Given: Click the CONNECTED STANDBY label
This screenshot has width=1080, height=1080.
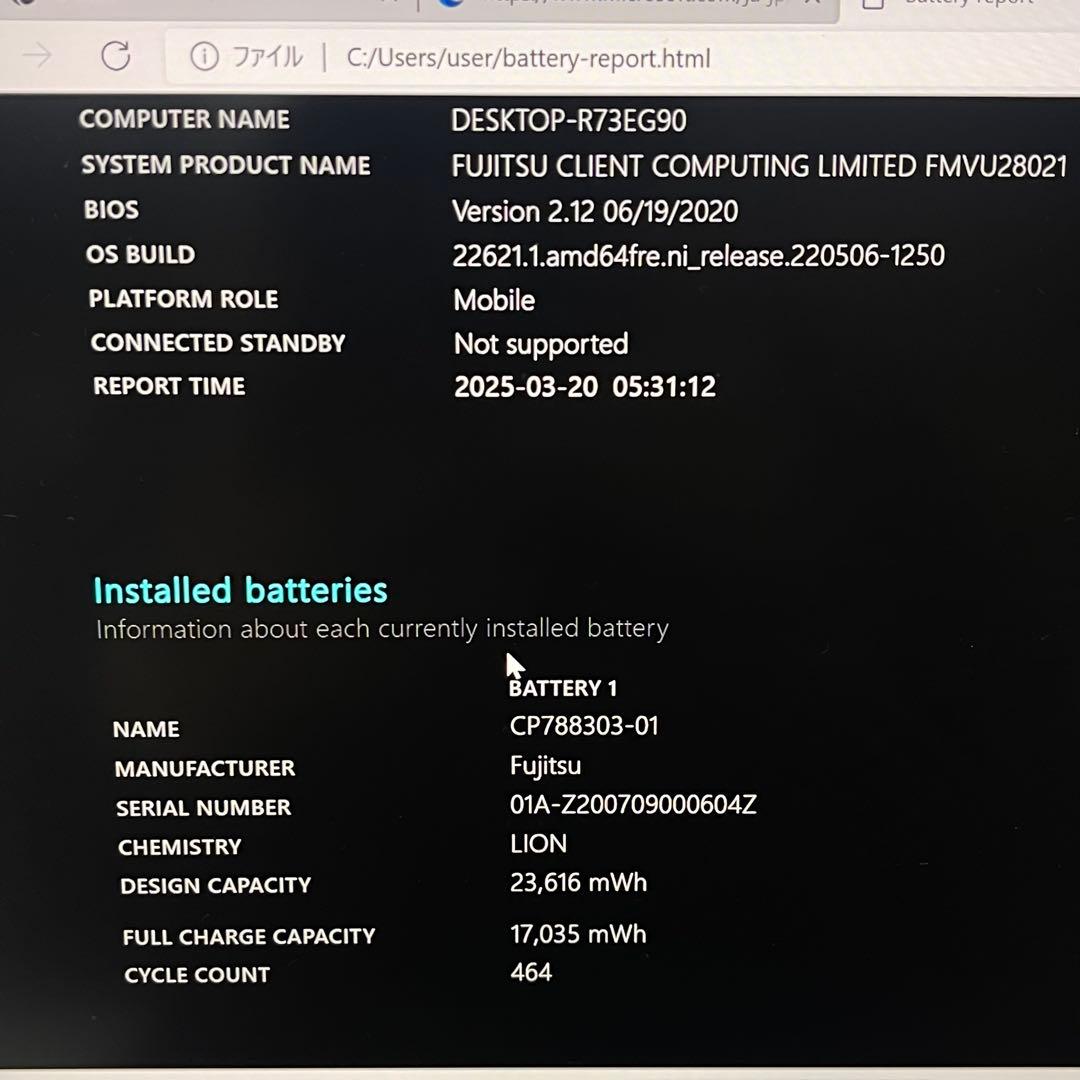Looking at the screenshot, I should click(x=218, y=342).
